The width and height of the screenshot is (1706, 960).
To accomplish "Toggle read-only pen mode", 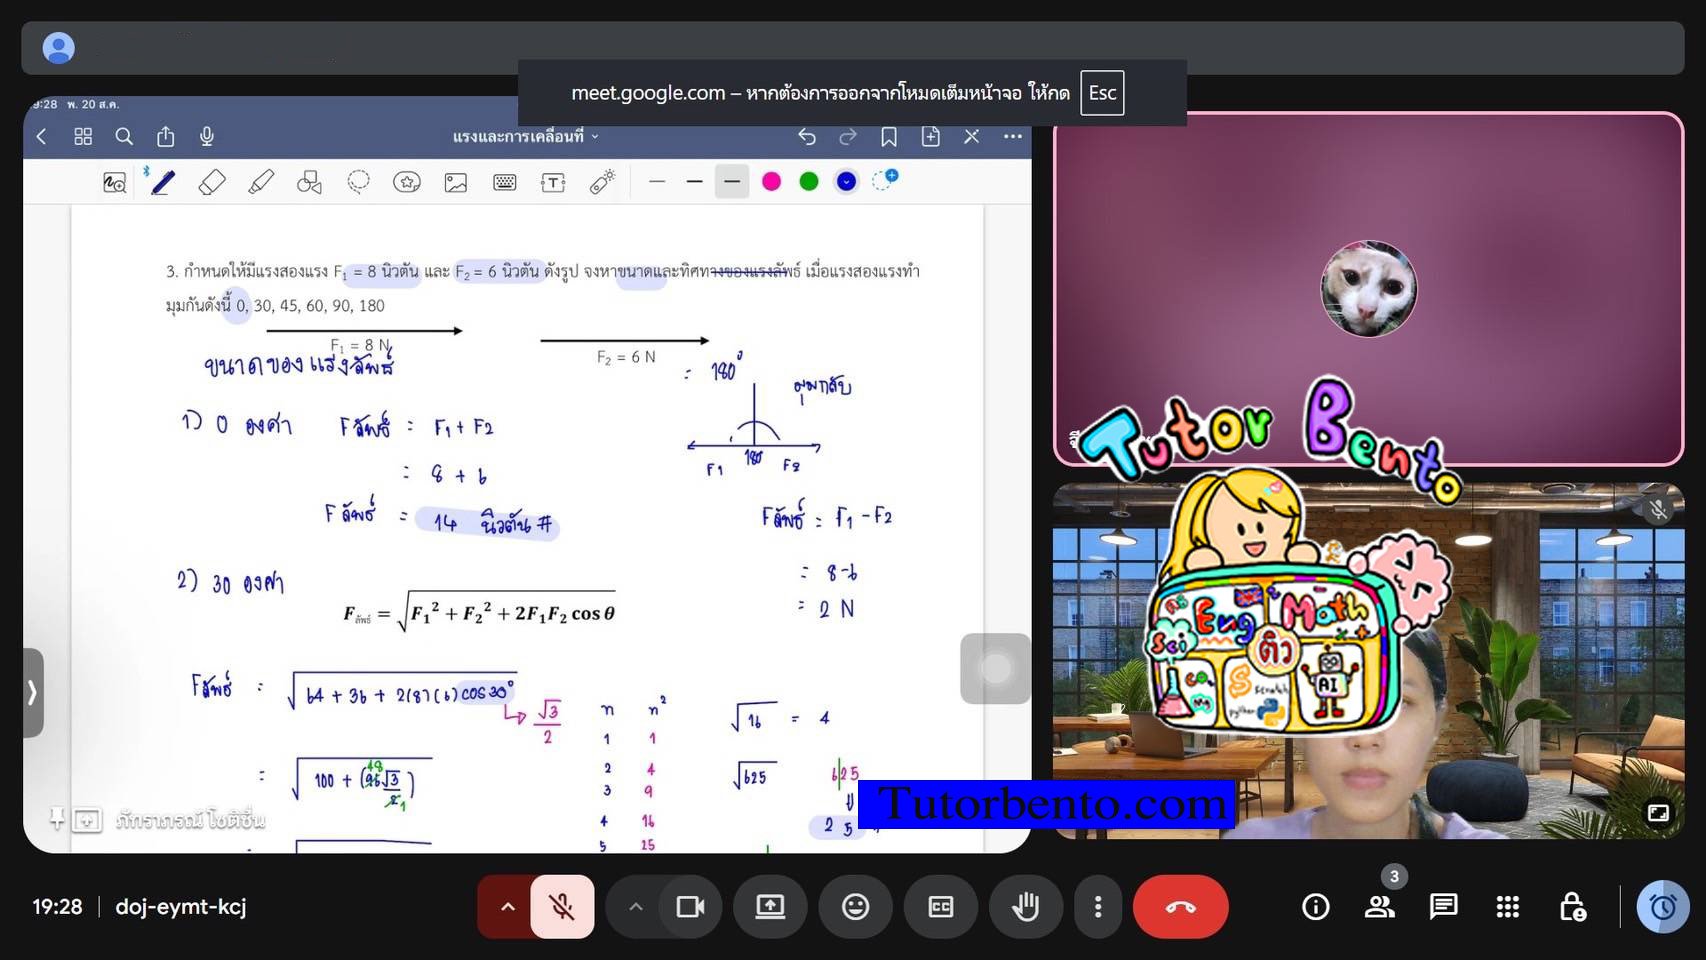I will (x=971, y=137).
